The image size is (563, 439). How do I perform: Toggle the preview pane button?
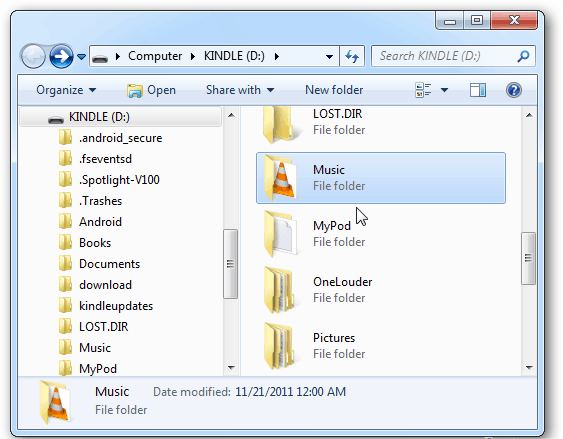[x=478, y=90]
